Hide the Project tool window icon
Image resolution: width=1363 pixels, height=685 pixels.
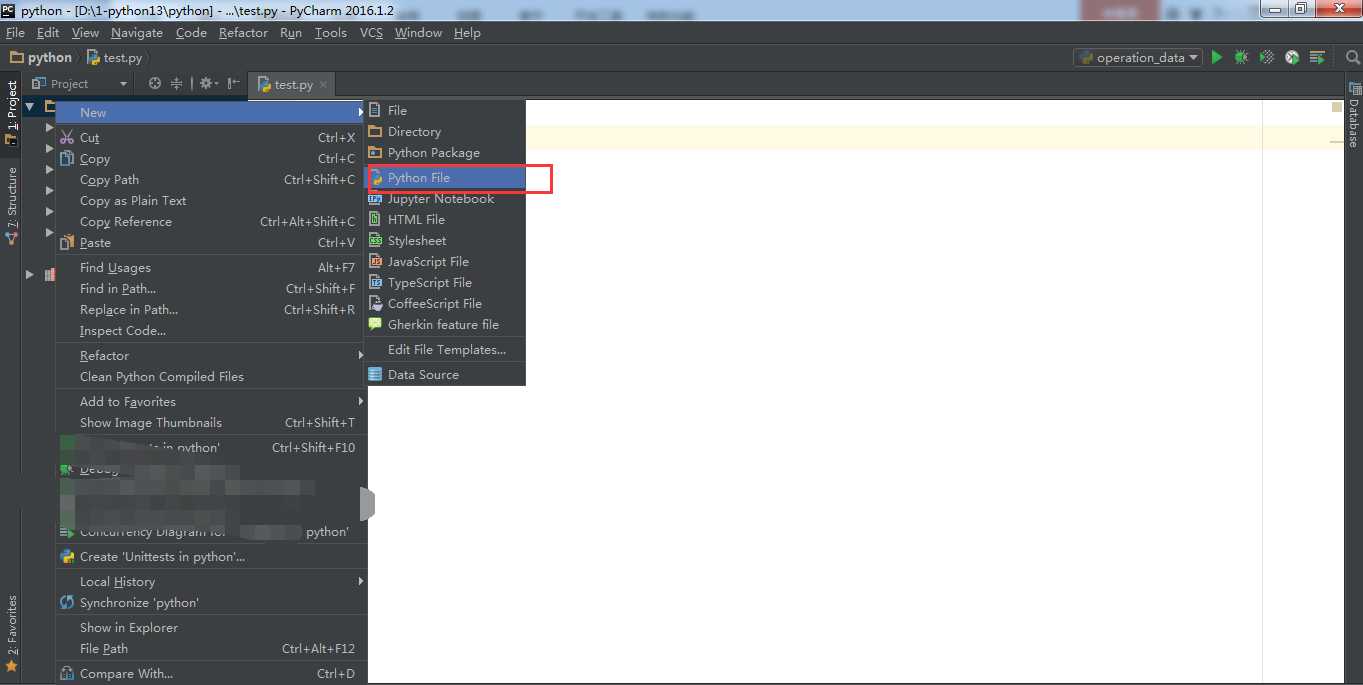click(x=233, y=84)
